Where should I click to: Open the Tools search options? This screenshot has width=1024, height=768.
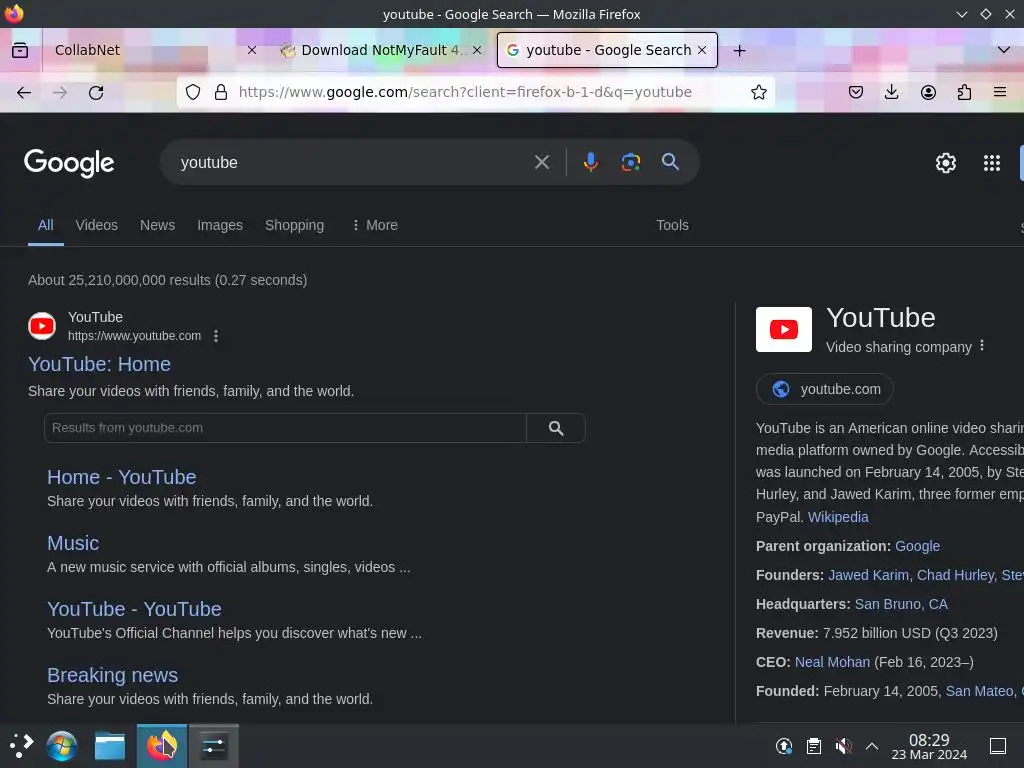point(672,225)
